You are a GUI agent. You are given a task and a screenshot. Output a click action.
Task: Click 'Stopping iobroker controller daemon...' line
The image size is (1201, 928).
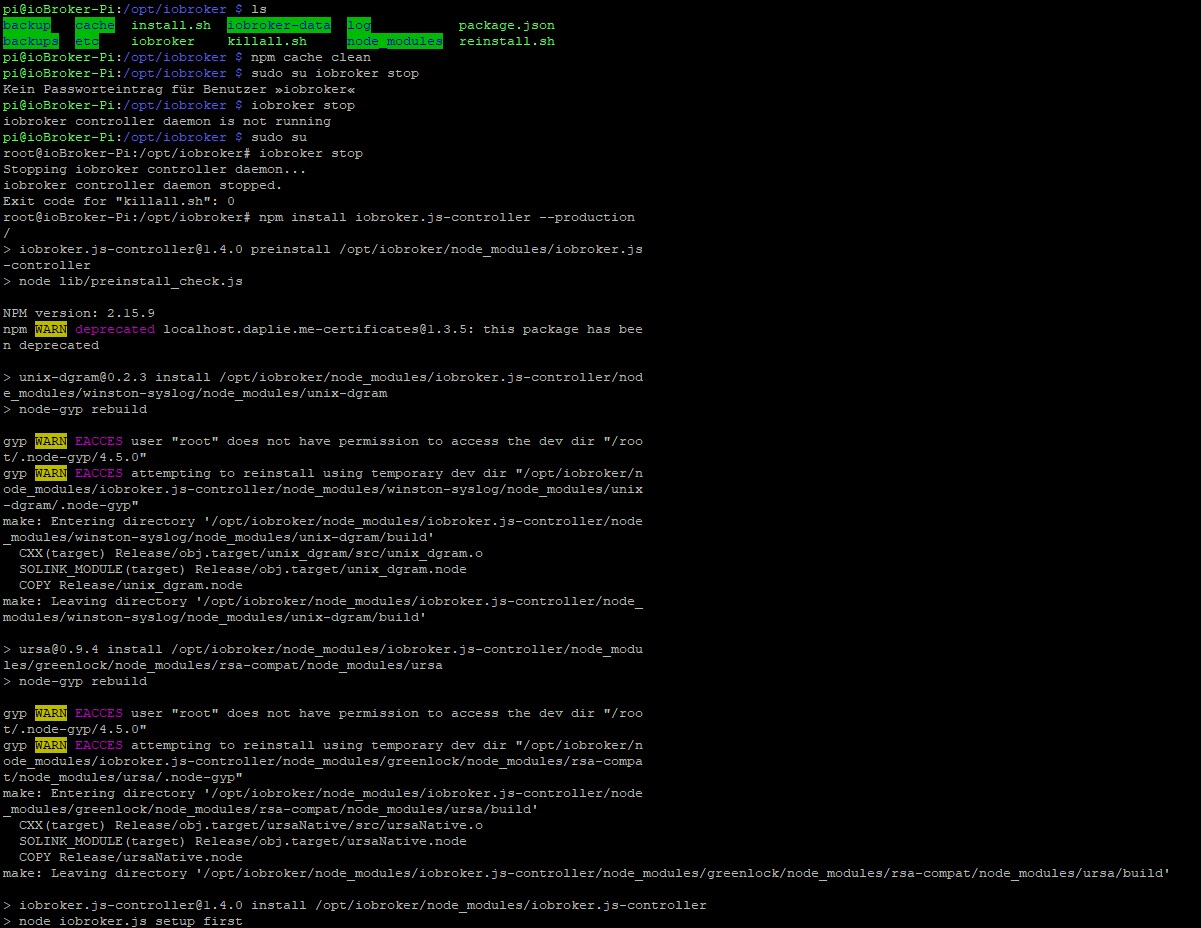click(x=155, y=169)
